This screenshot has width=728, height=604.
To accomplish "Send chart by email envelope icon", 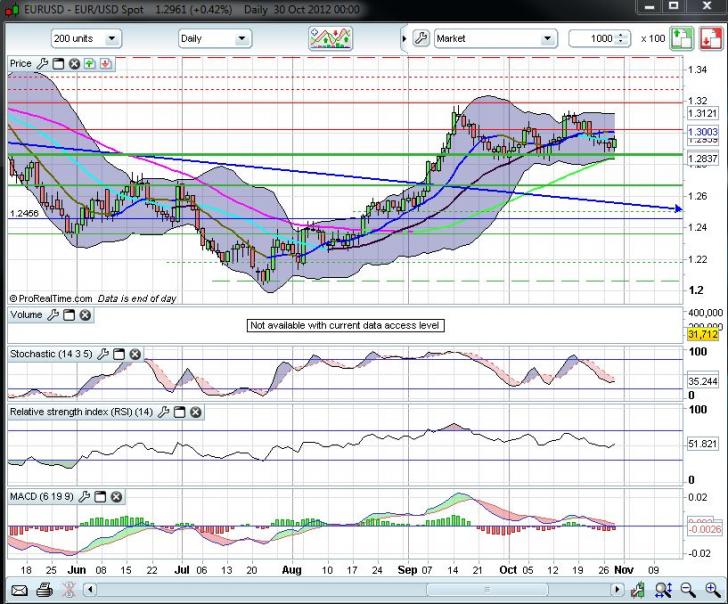I will point(20,591).
